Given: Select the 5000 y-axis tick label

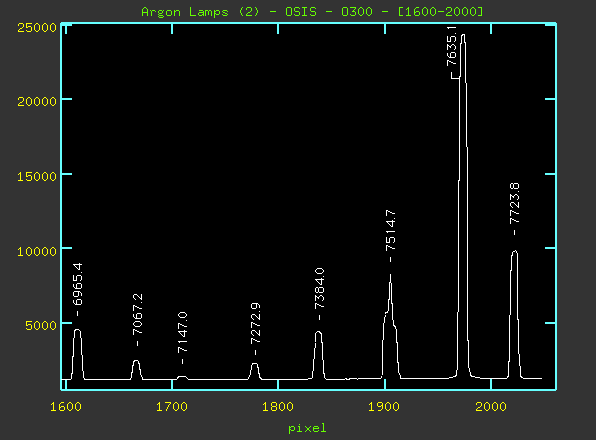Looking at the screenshot, I should (x=41, y=325).
